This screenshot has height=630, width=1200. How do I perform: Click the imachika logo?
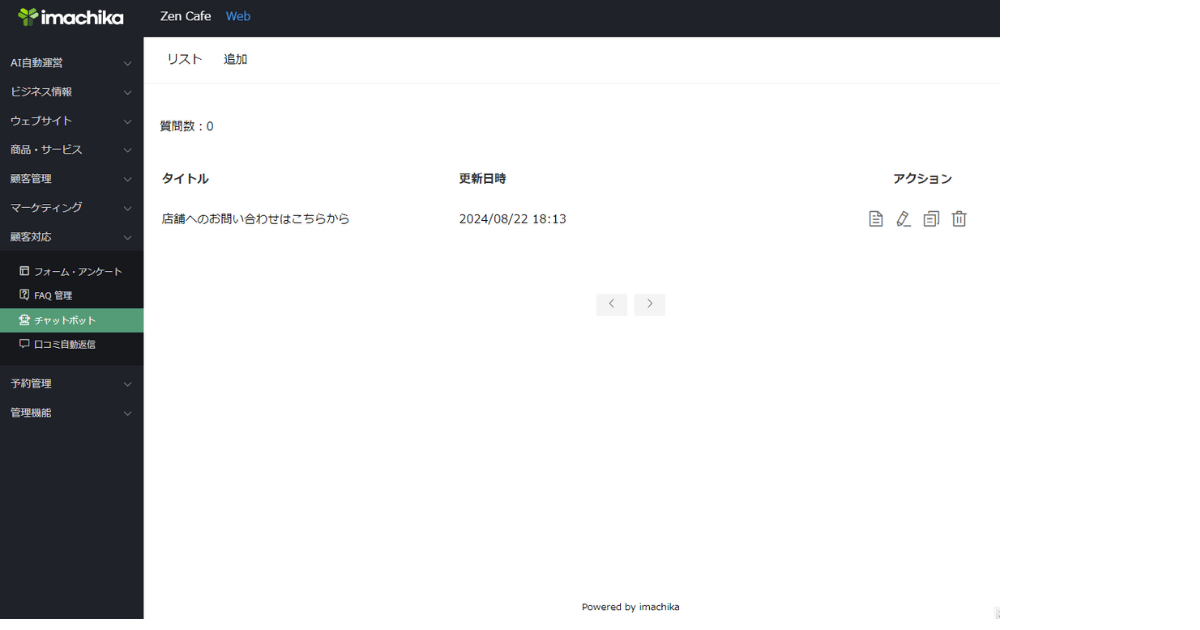70,17
